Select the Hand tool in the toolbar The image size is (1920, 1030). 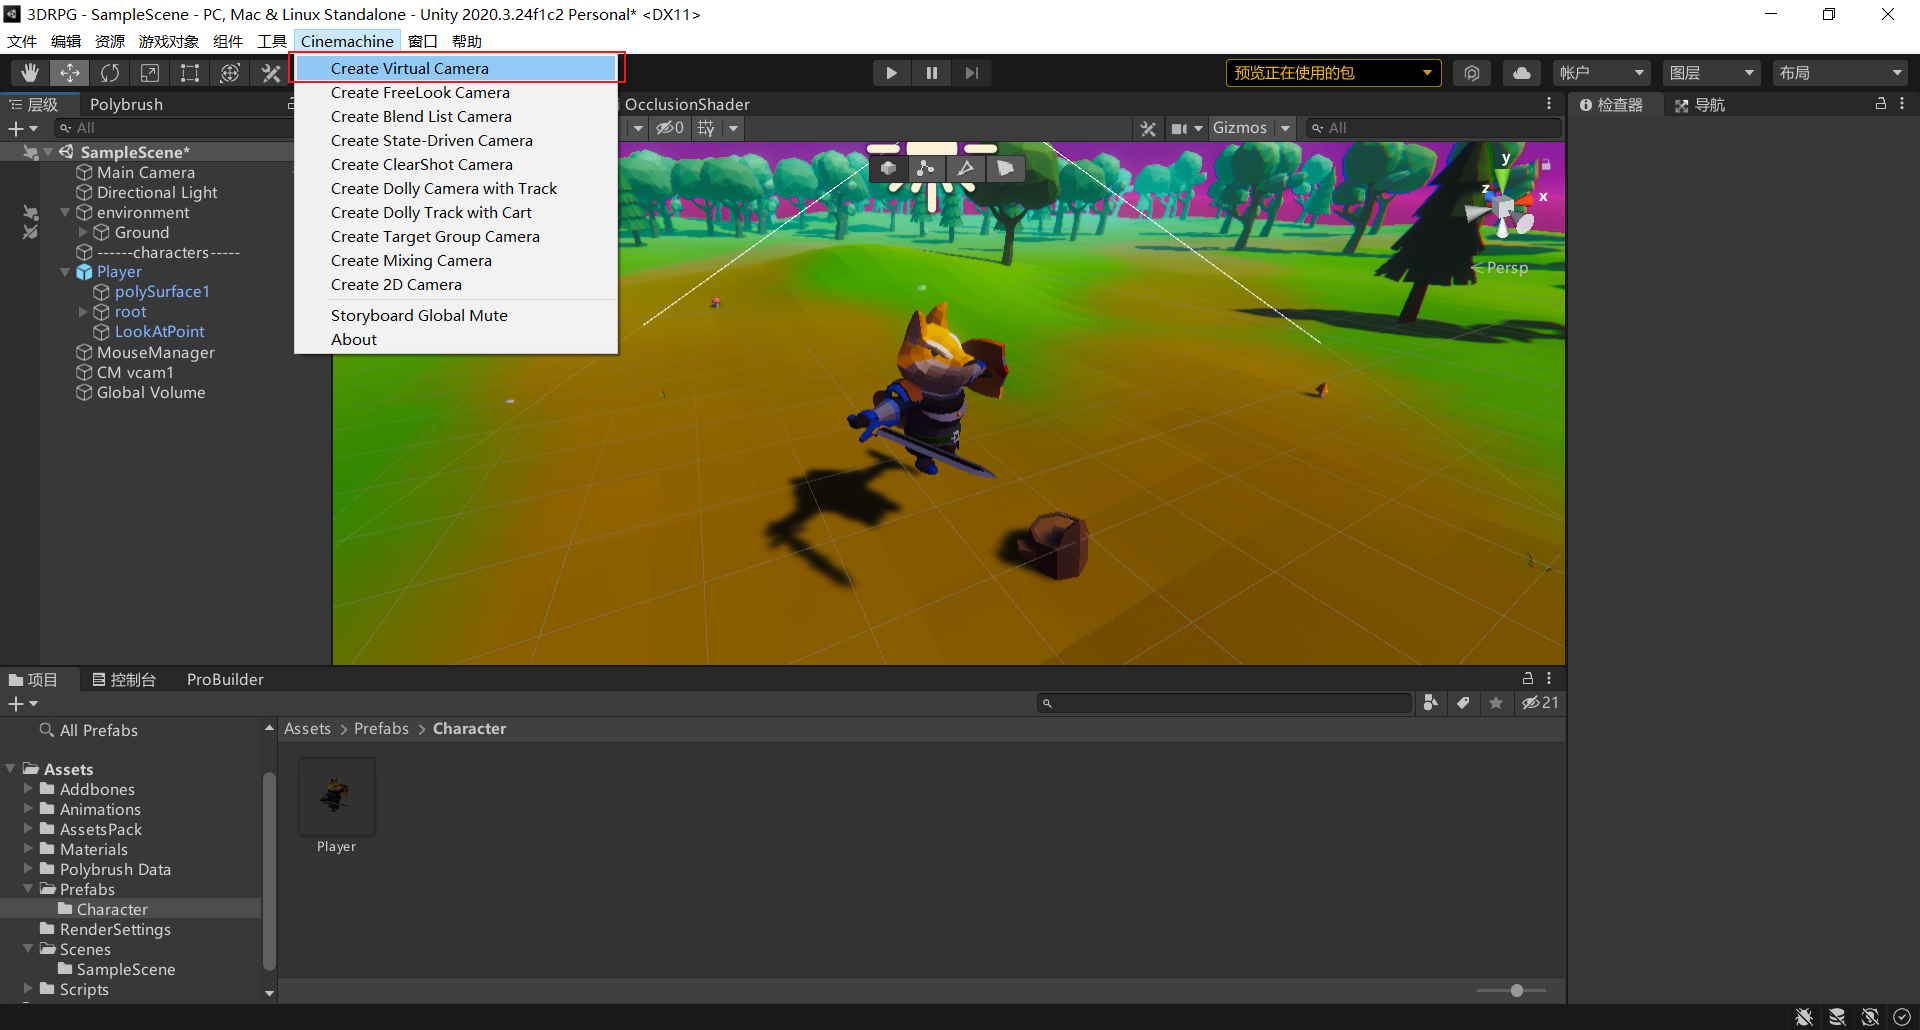click(x=29, y=72)
